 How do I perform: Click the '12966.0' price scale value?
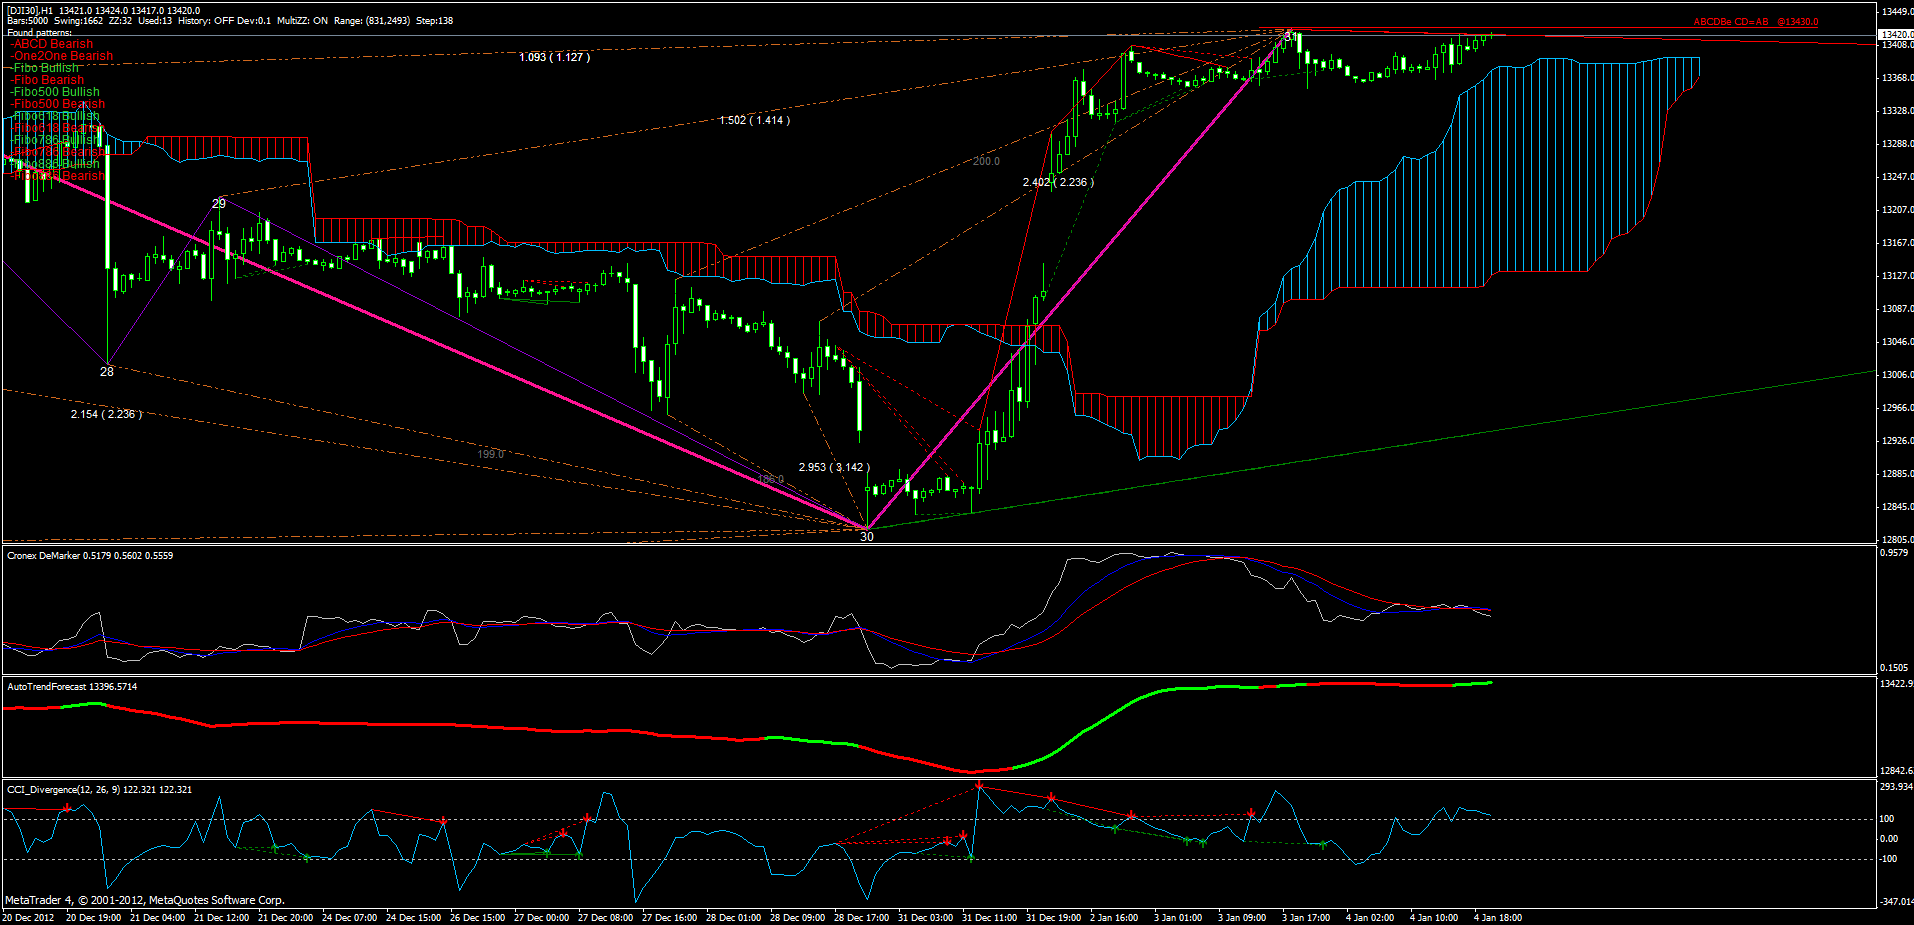pyautogui.click(x=1897, y=408)
